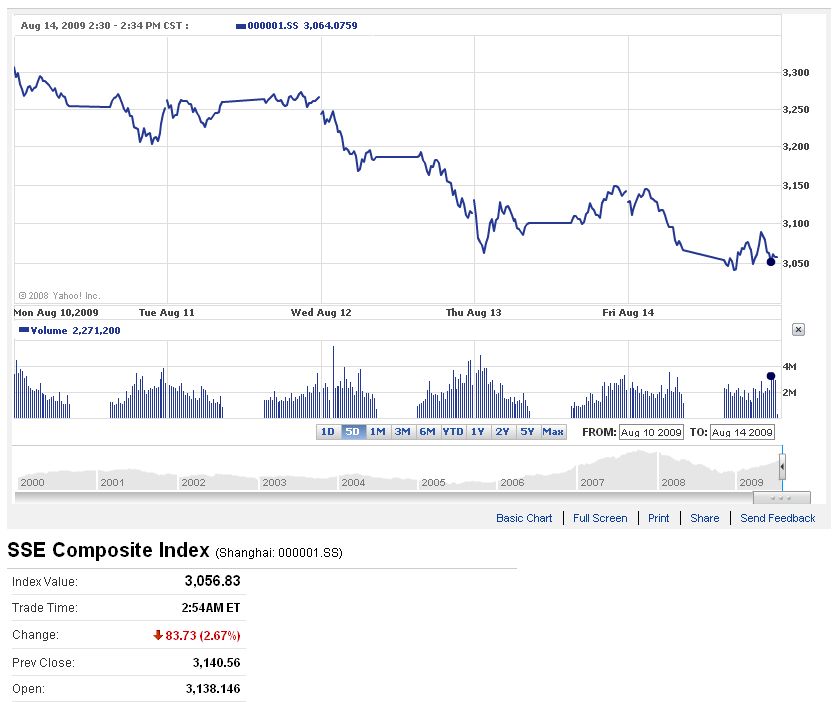Choose the 2Y time range
This screenshot has width=833, height=702.
click(502, 432)
